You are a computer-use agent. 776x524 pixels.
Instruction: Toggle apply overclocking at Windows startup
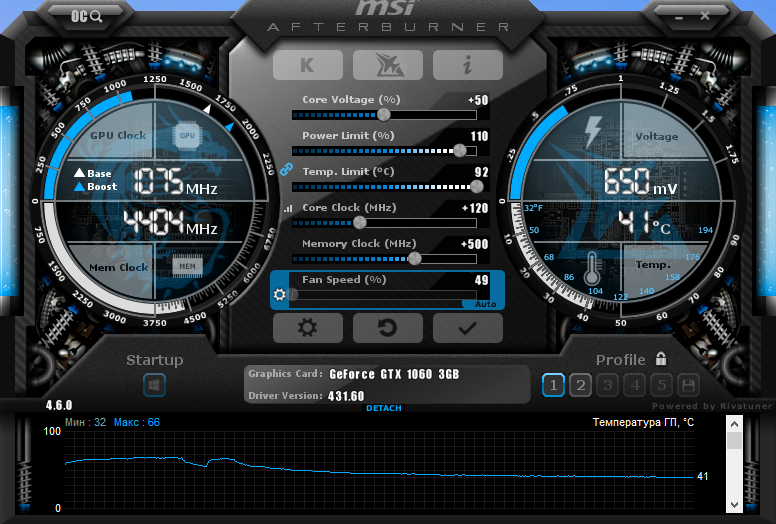coord(154,385)
